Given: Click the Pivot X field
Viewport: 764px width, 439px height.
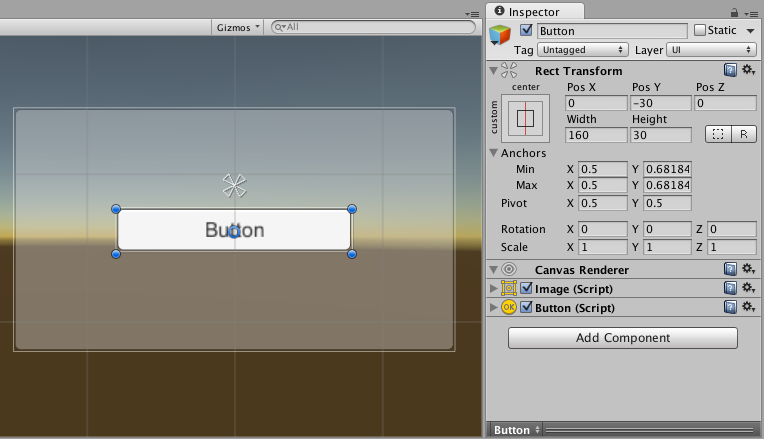Looking at the screenshot, I should [x=602, y=203].
